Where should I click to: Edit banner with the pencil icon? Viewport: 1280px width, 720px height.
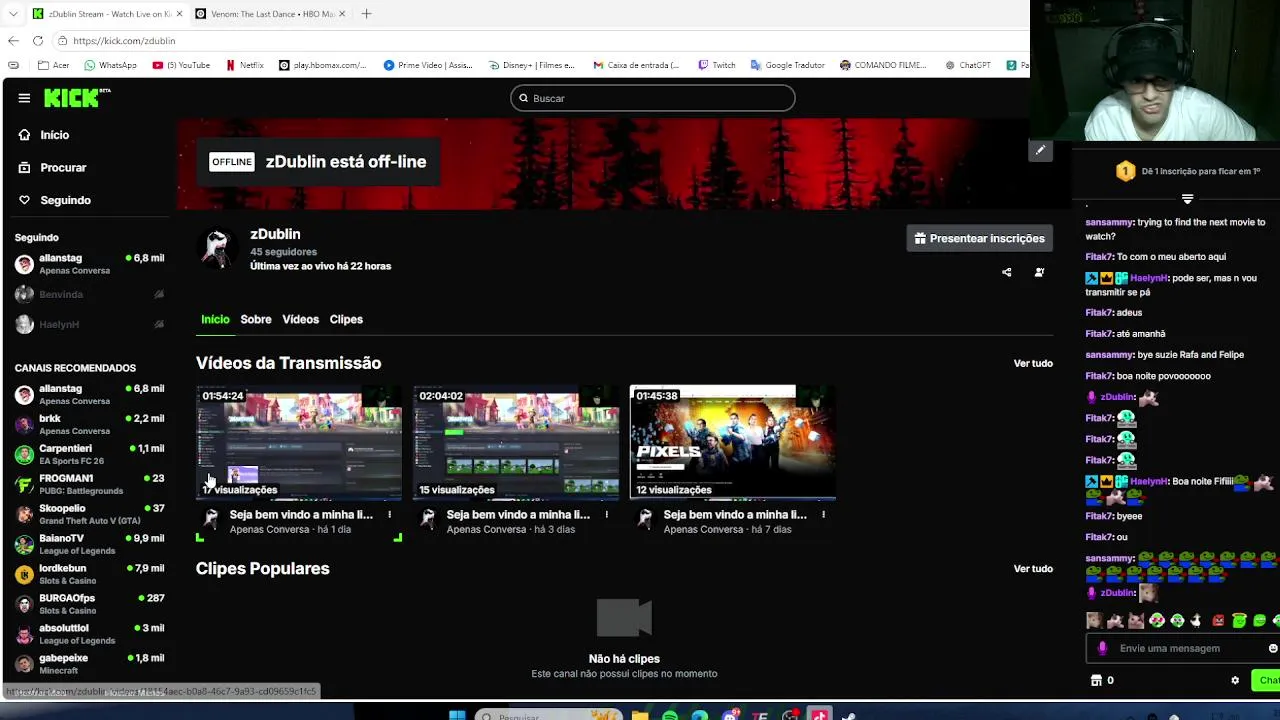(x=1040, y=150)
